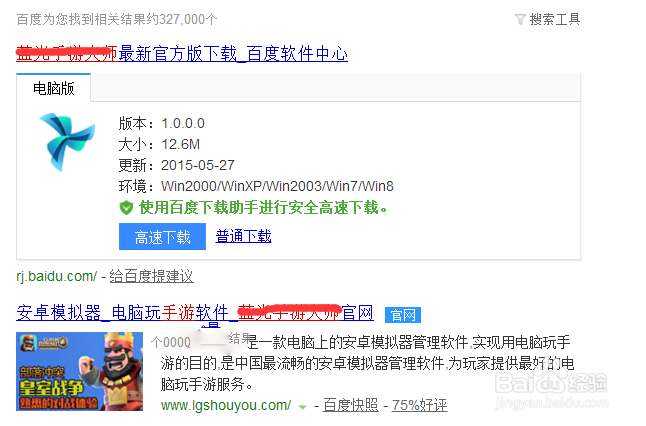Image resolution: width=646 pixels, height=426 pixels.
Task: Open the 皇室战争 game thumbnail image
Action: pos(80,371)
